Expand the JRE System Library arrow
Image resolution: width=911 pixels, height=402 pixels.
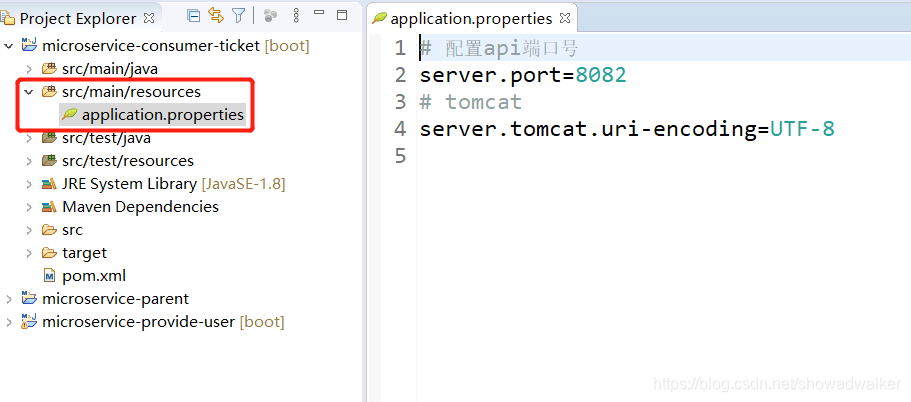[29, 184]
